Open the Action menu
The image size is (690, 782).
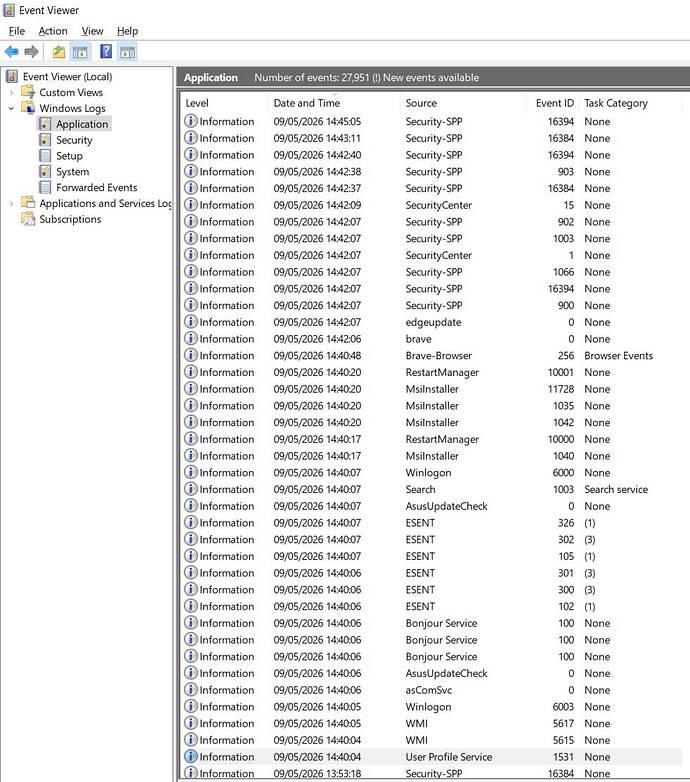53,31
